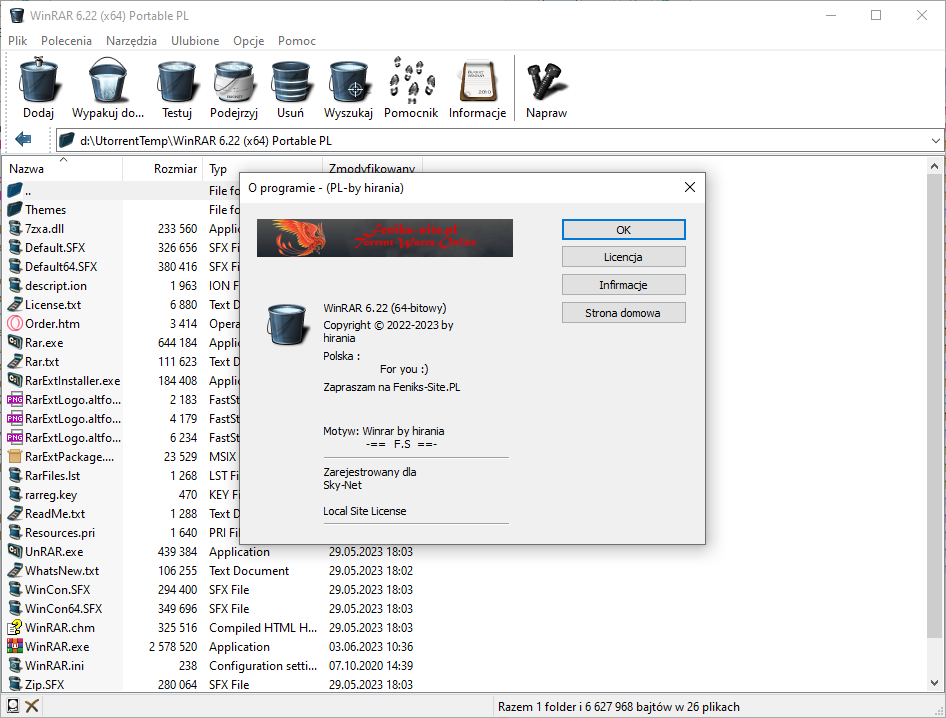Viewport: 946px width, 718px height.
Task: Select the WinCon64.SFX file name
Action: [63, 609]
